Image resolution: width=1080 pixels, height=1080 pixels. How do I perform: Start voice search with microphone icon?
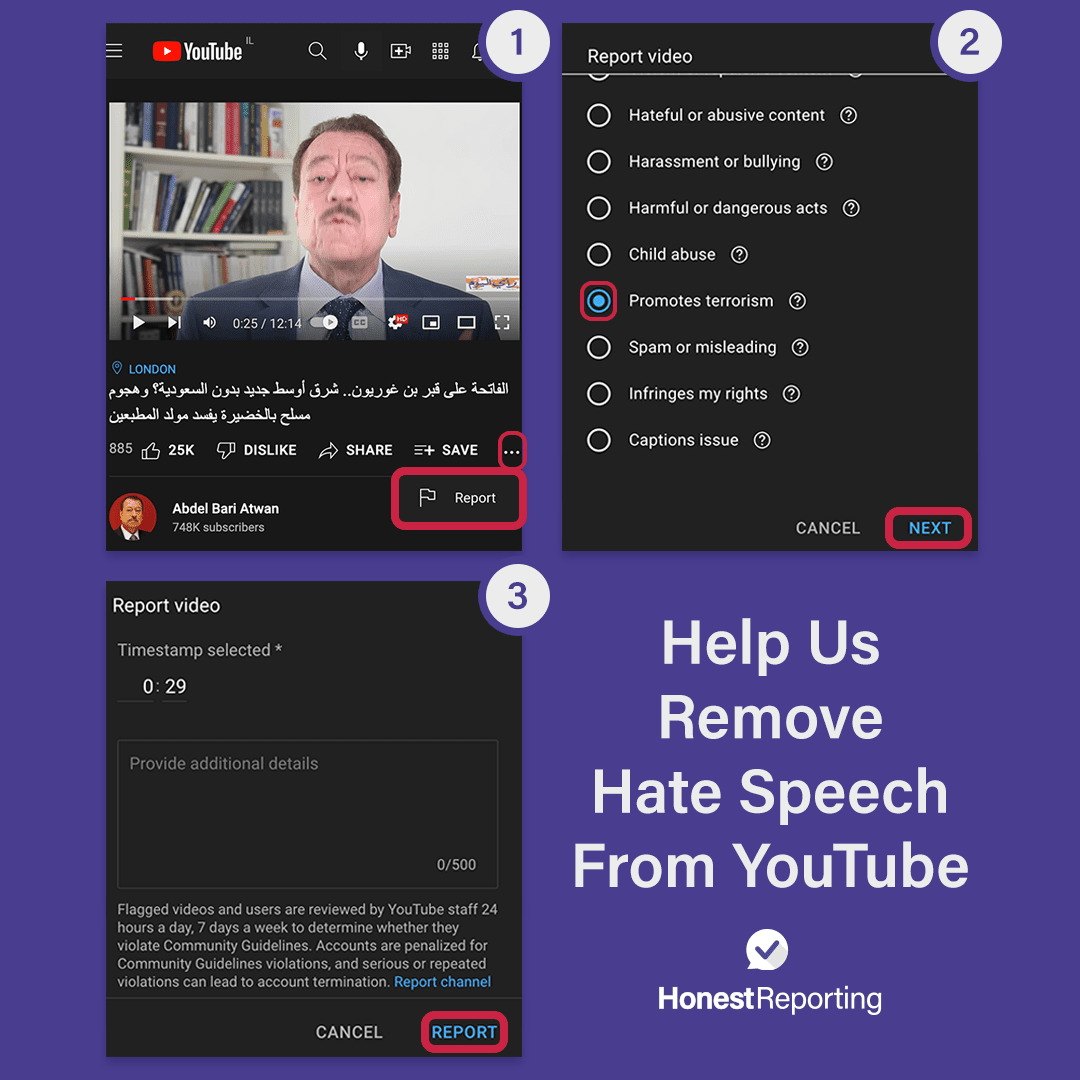click(x=360, y=51)
